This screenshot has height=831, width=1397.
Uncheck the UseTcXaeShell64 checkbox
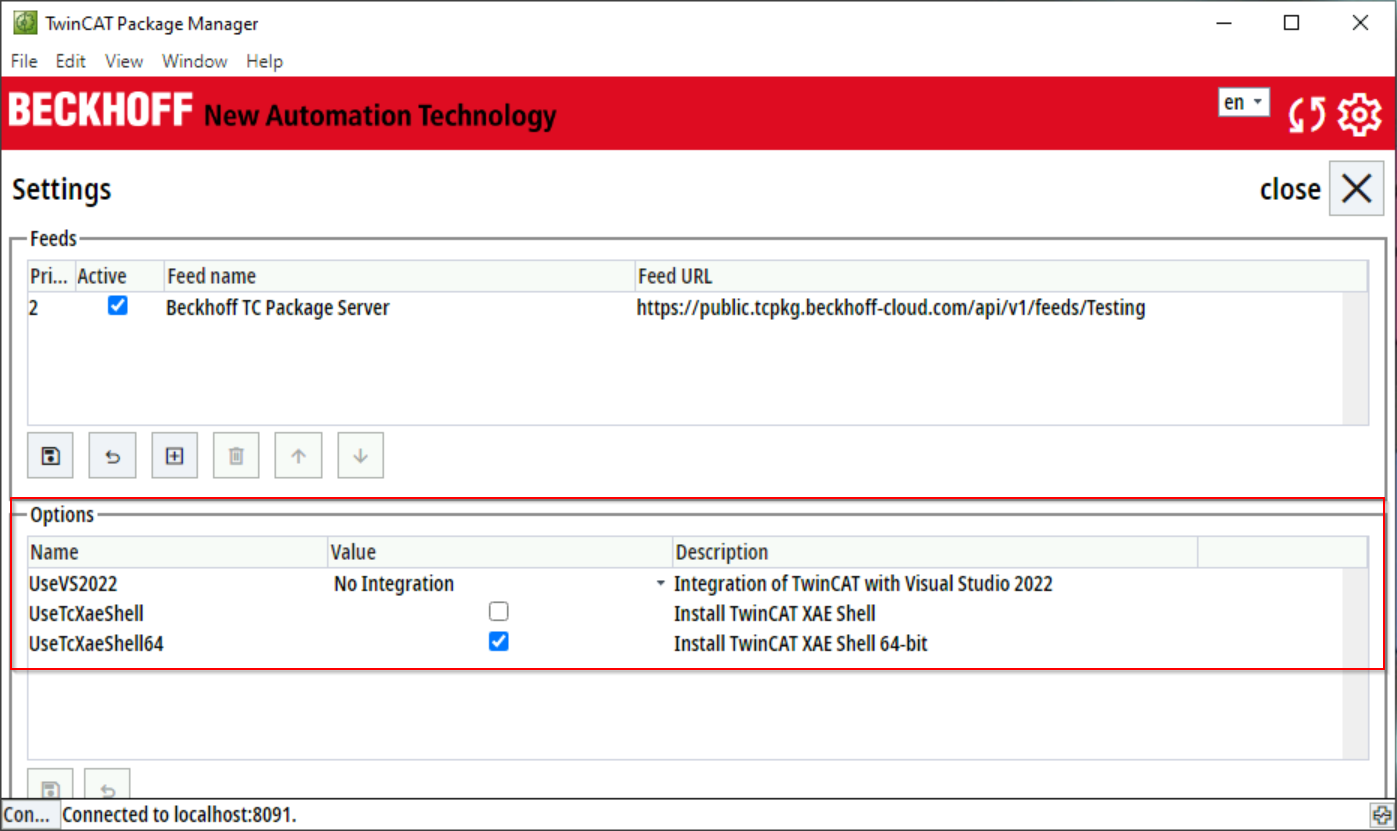coord(499,642)
